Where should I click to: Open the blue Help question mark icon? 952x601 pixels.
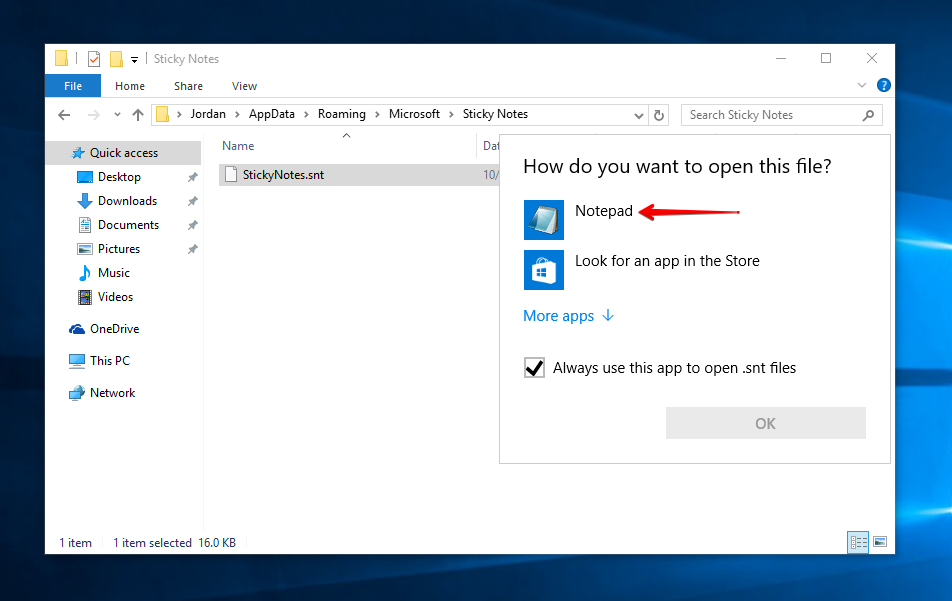[883, 86]
